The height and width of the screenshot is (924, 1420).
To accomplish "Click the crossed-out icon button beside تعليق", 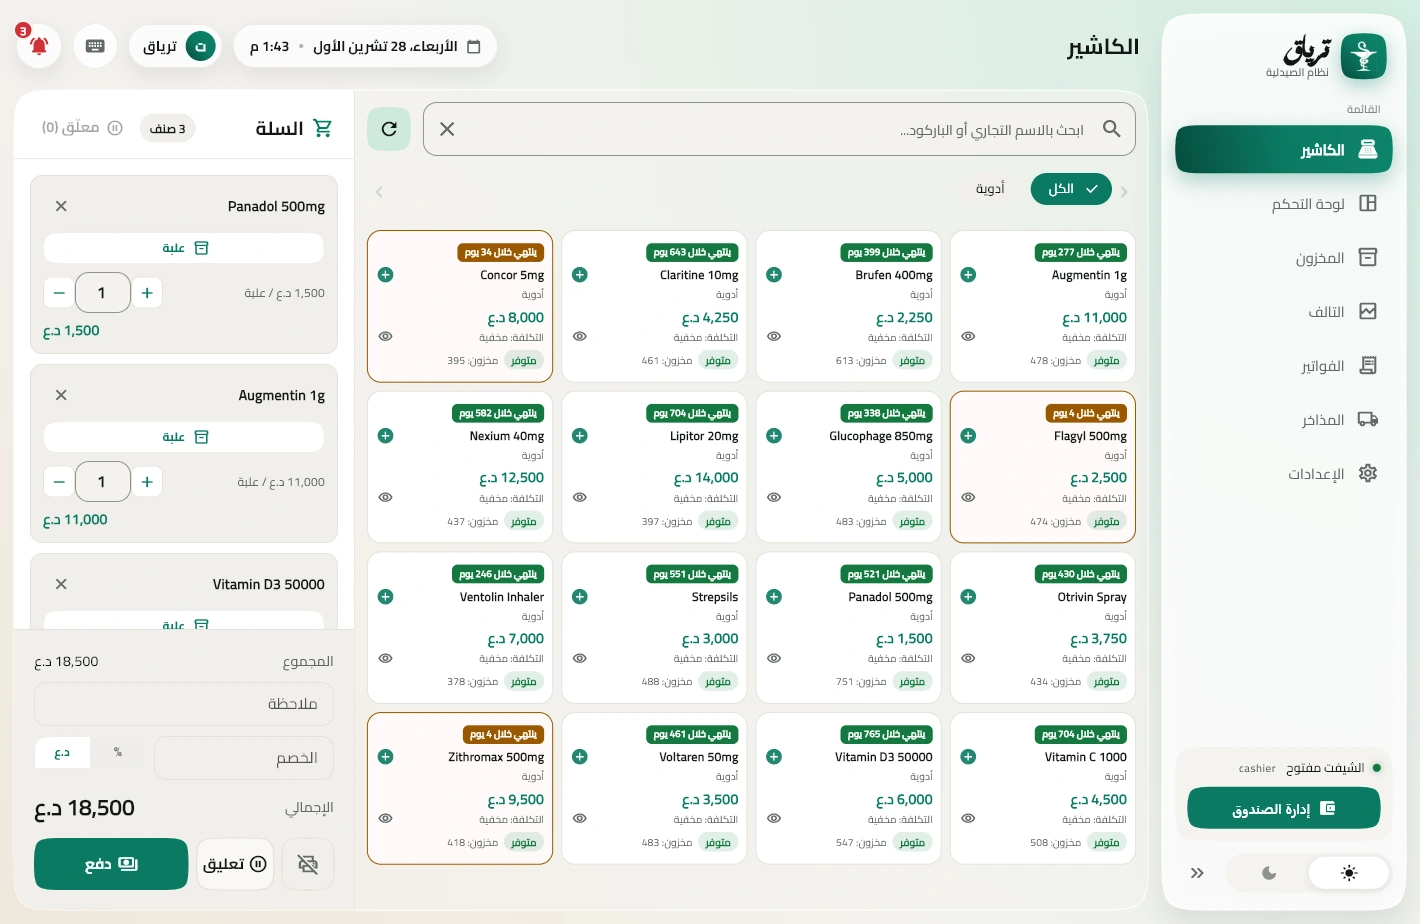I will [x=308, y=864].
